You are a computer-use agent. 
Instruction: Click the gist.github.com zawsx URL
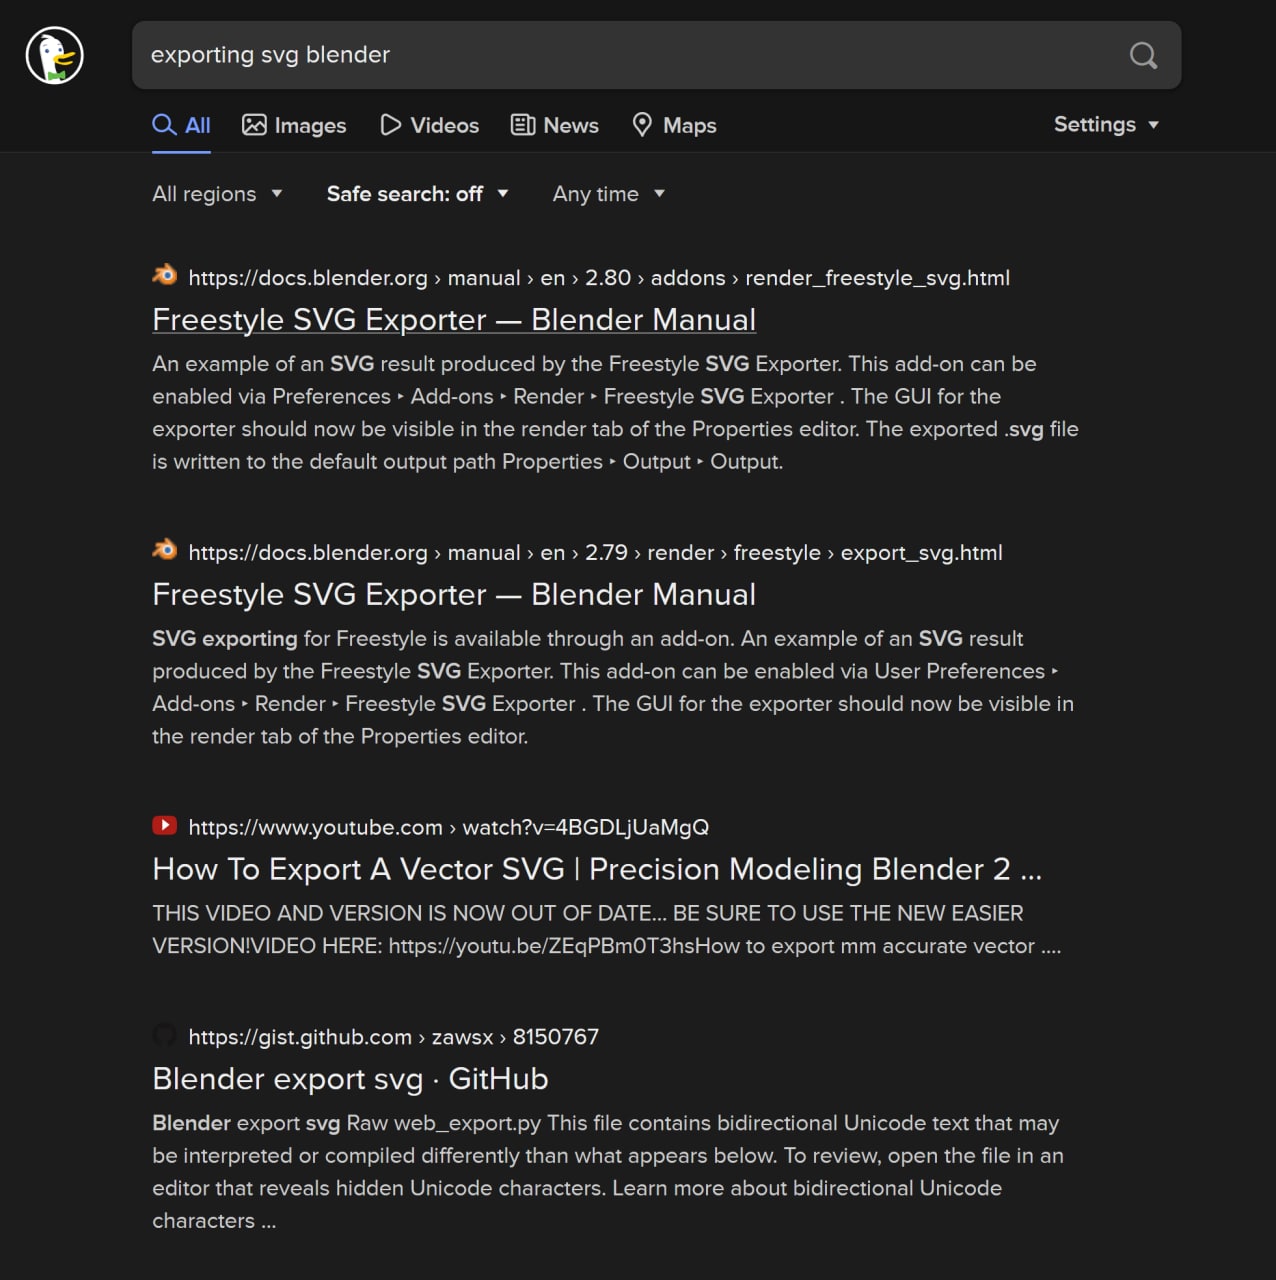pos(393,1037)
